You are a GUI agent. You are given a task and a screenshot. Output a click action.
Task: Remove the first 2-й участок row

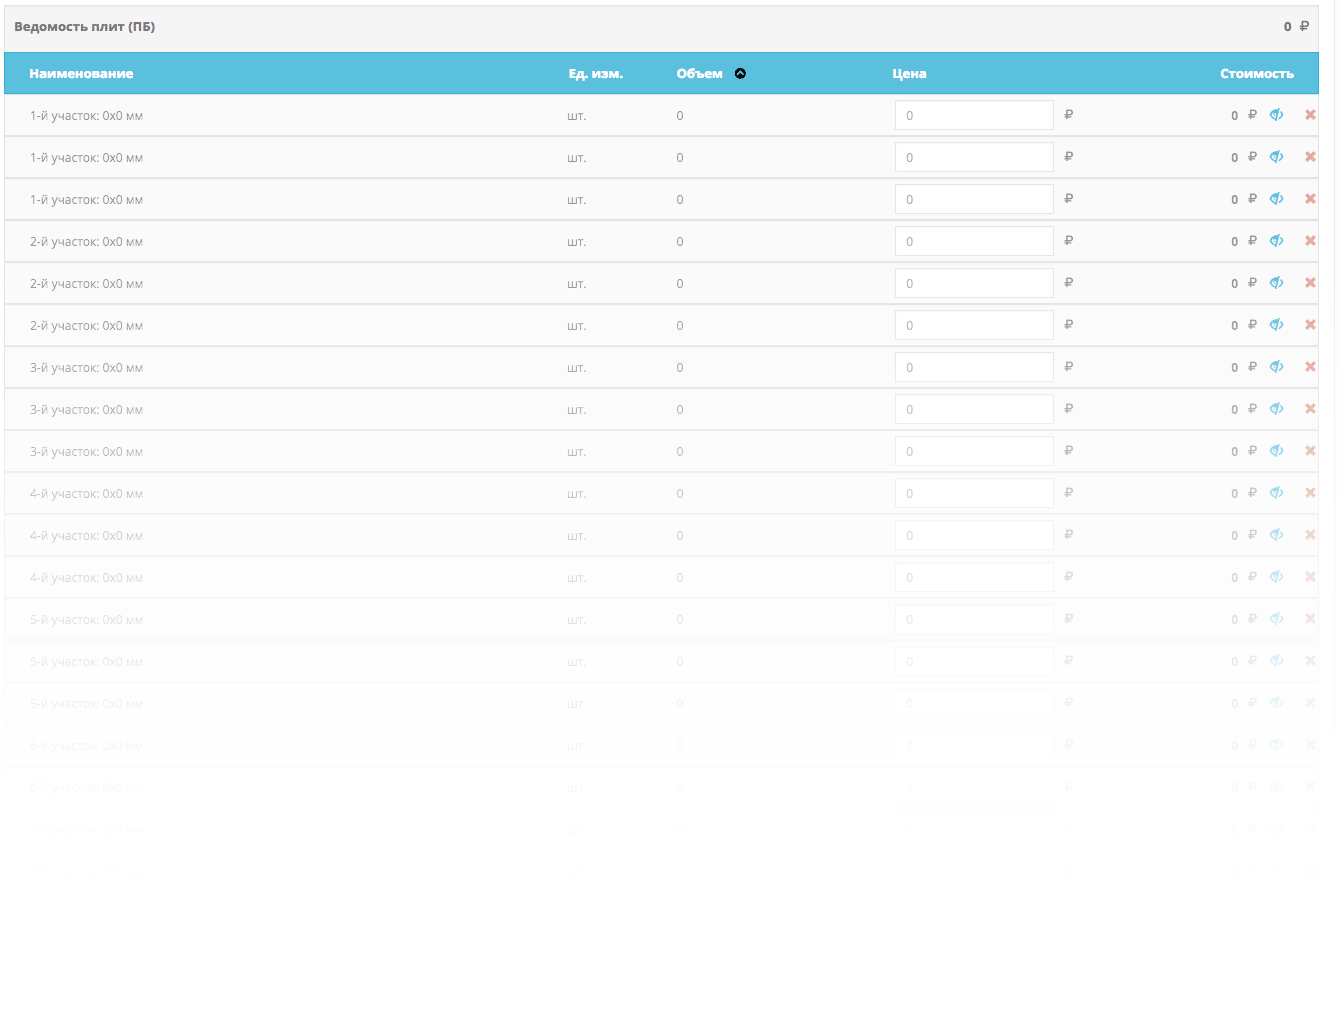tap(1309, 241)
